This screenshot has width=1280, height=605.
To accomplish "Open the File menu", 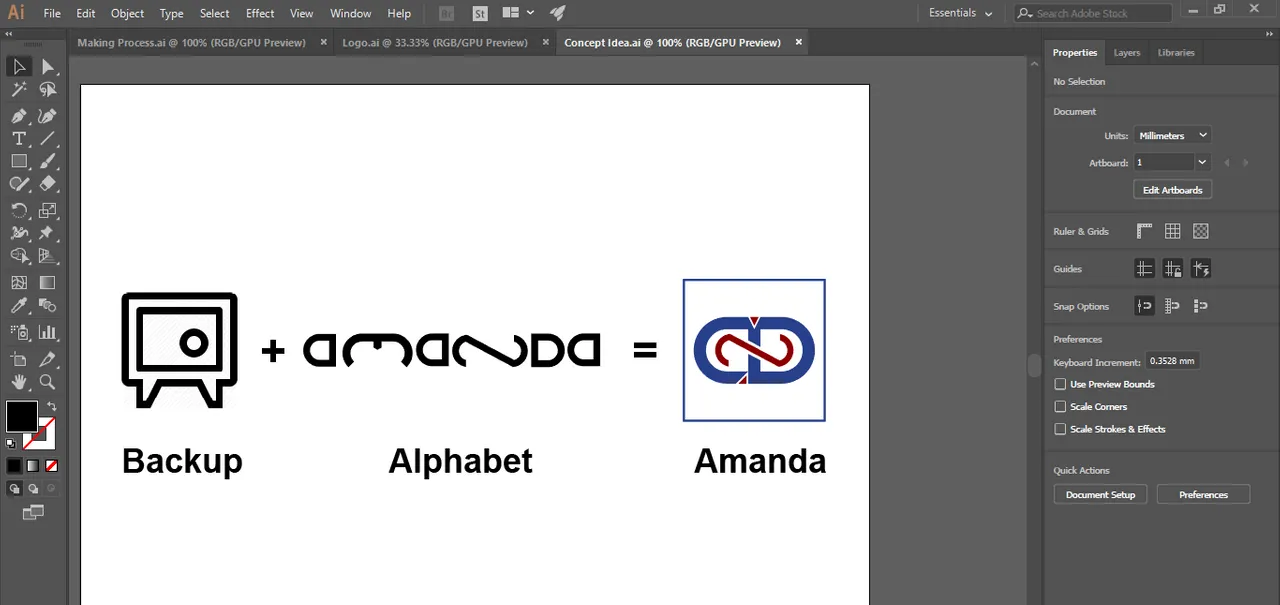I will pos(52,13).
